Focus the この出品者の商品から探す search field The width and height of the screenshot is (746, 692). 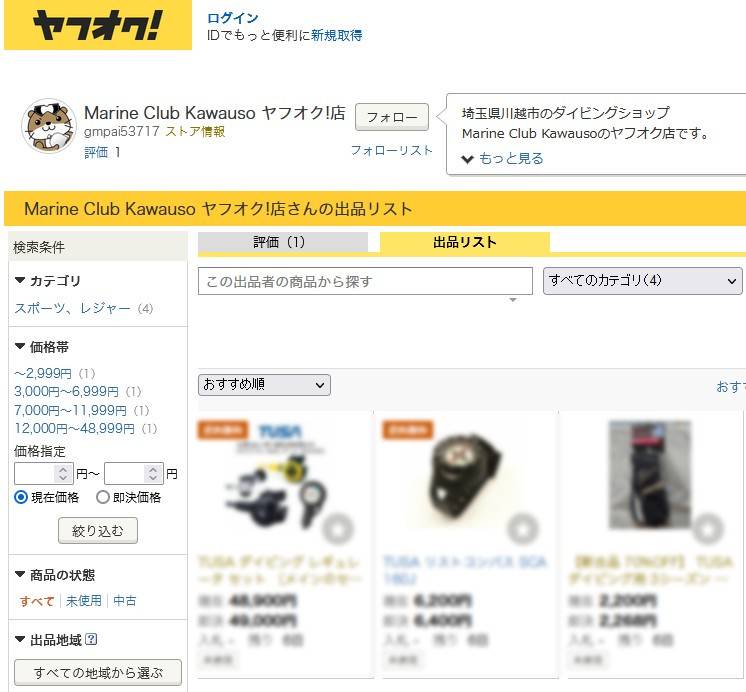click(x=365, y=281)
